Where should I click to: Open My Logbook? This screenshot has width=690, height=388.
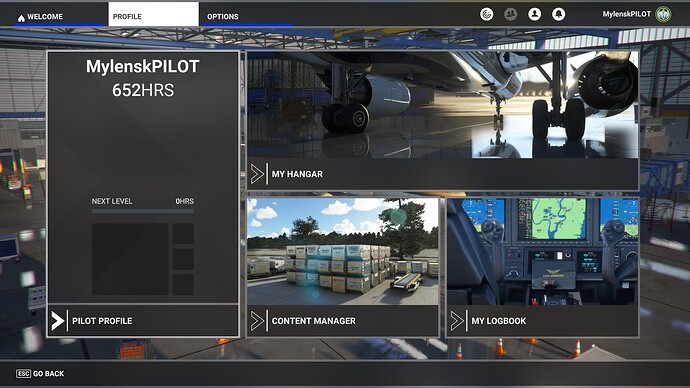coord(543,267)
